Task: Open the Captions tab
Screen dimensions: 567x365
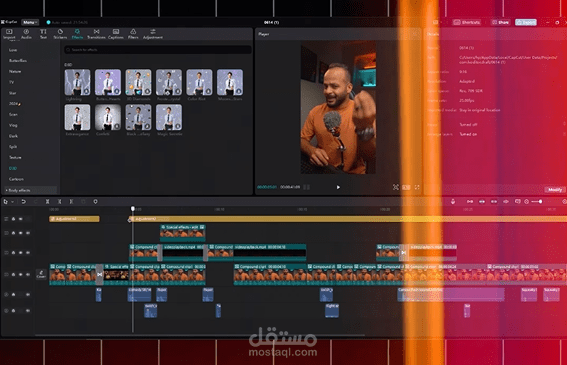Action: tap(116, 34)
